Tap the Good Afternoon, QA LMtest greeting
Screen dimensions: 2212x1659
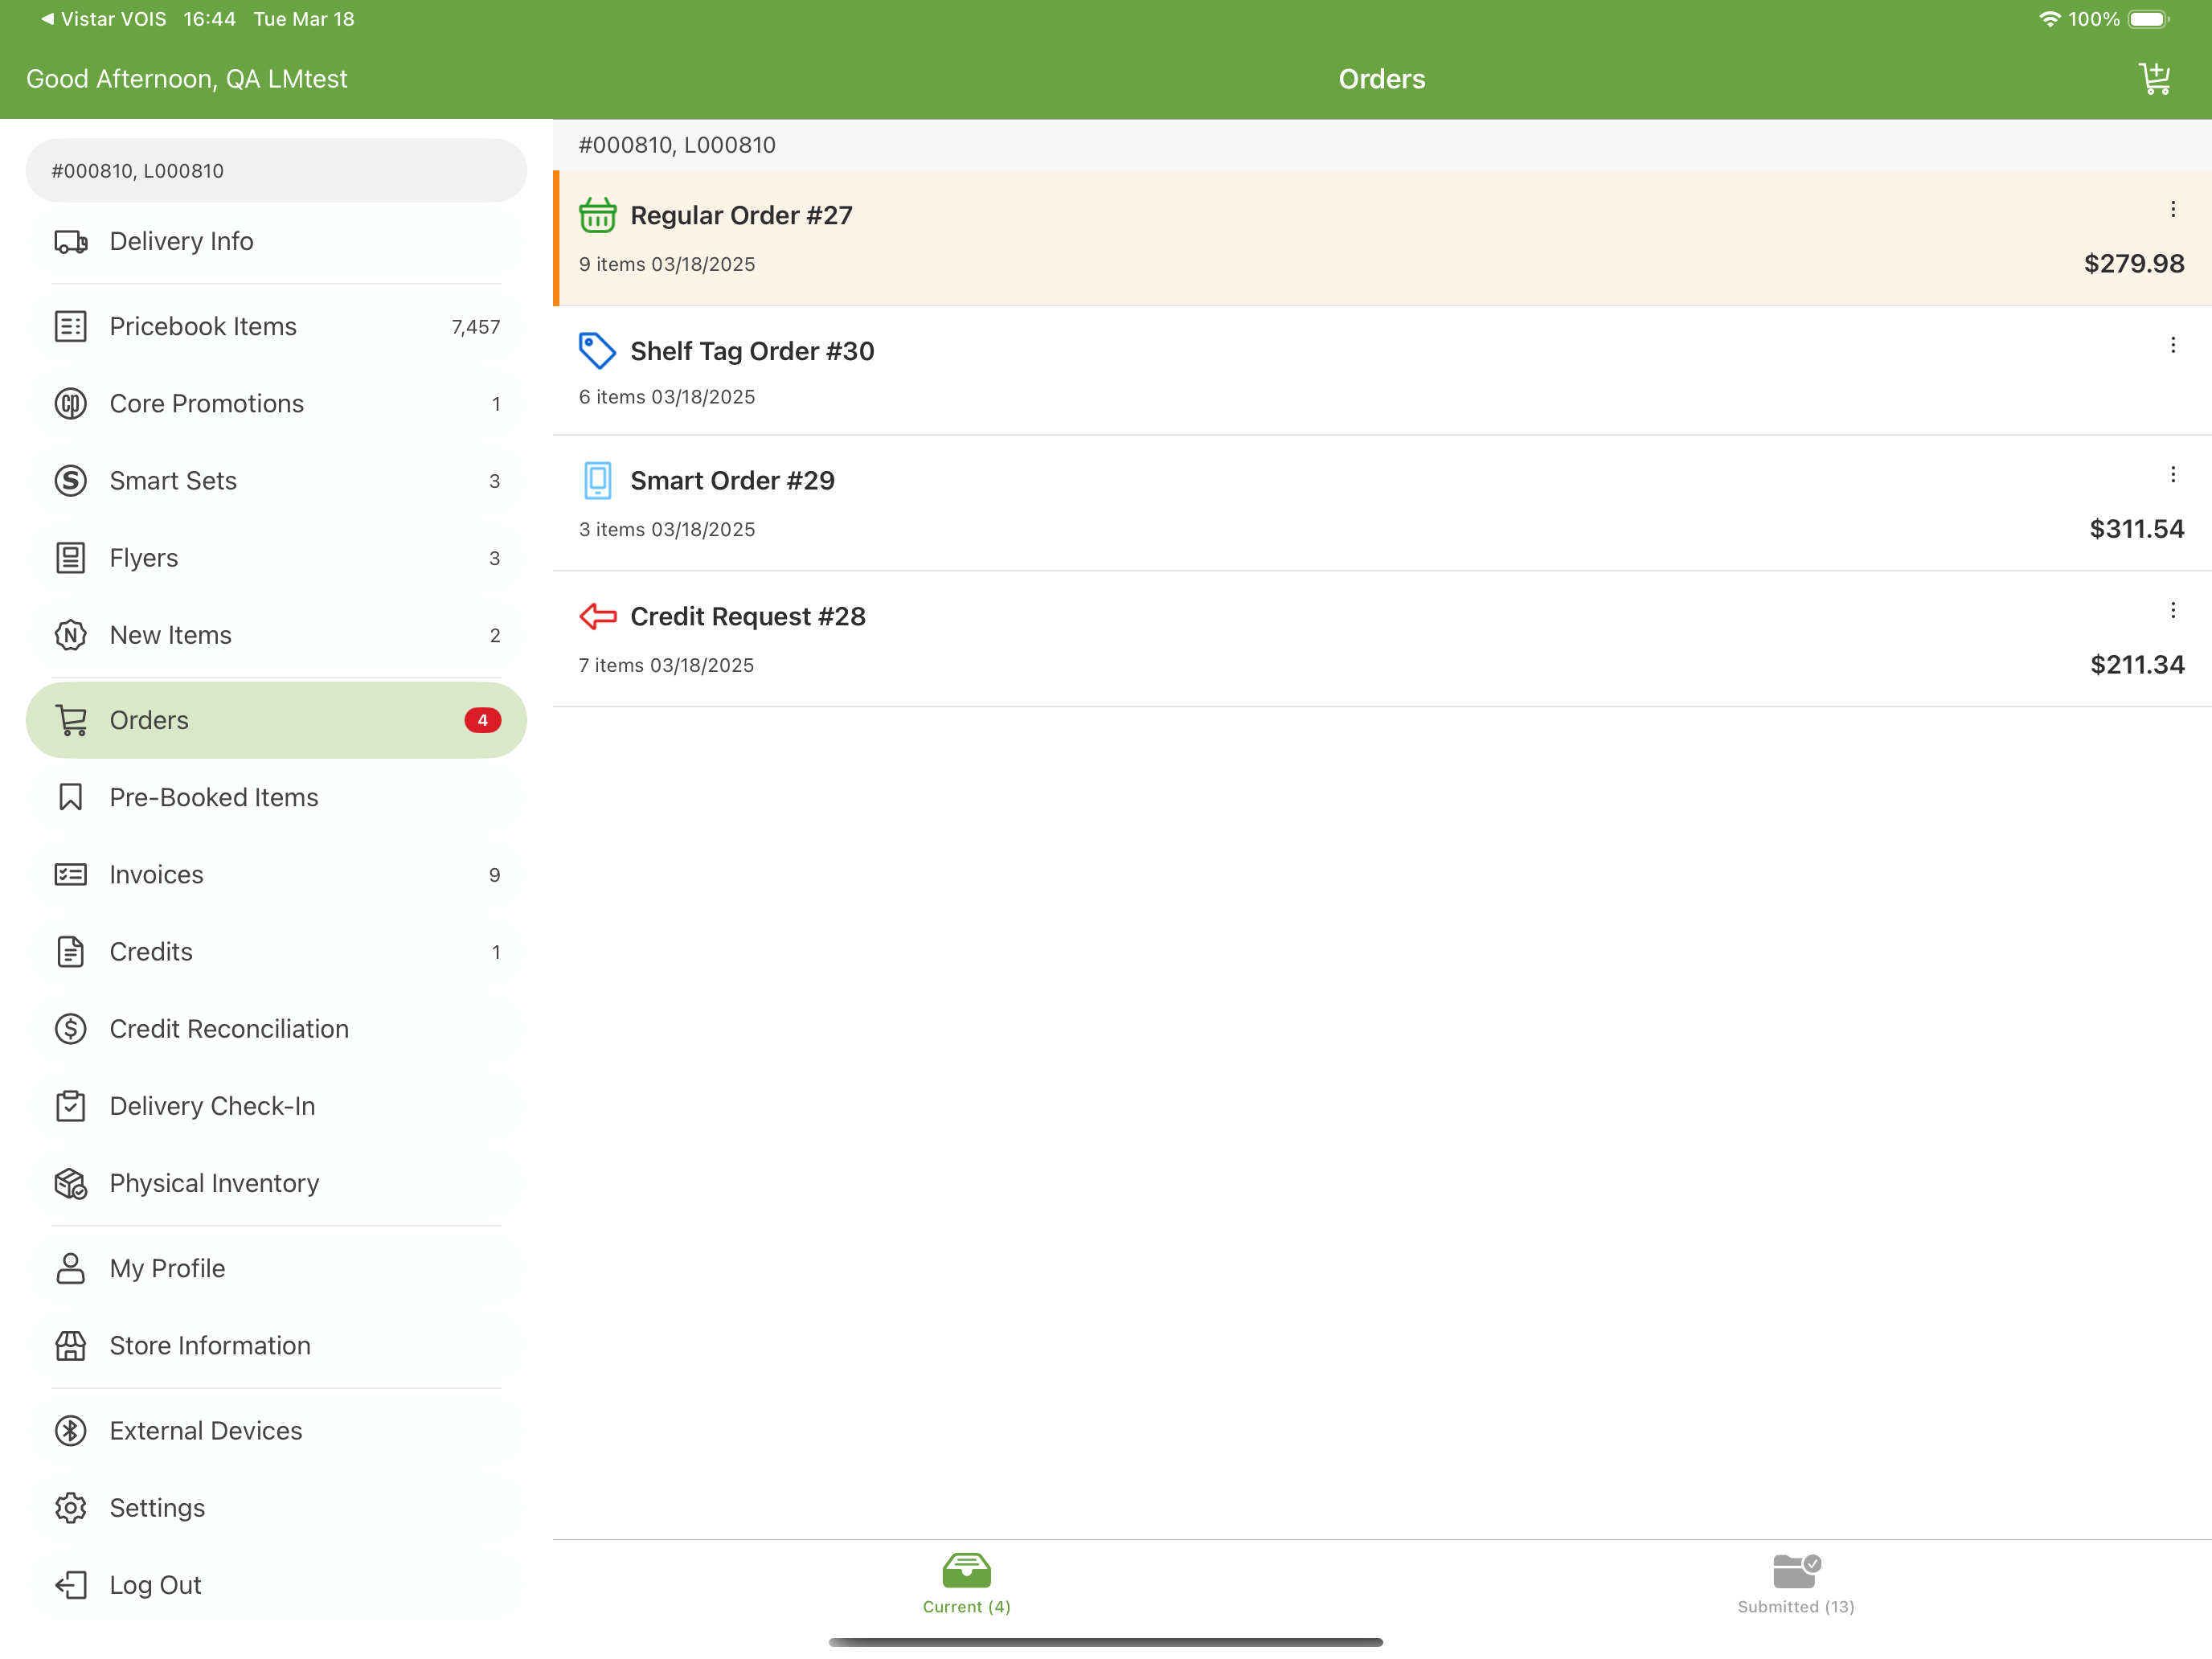pyautogui.click(x=187, y=78)
